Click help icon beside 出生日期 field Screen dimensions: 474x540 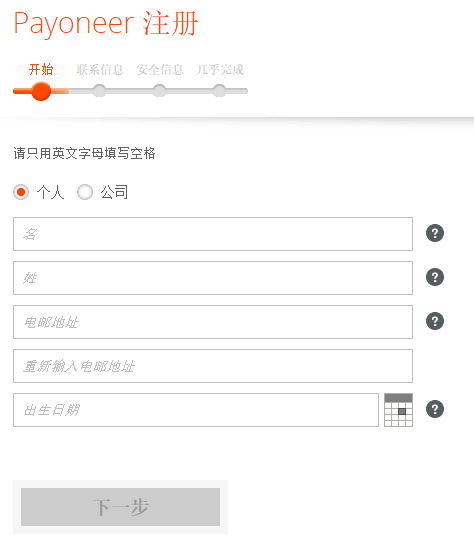tap(435, 409)
